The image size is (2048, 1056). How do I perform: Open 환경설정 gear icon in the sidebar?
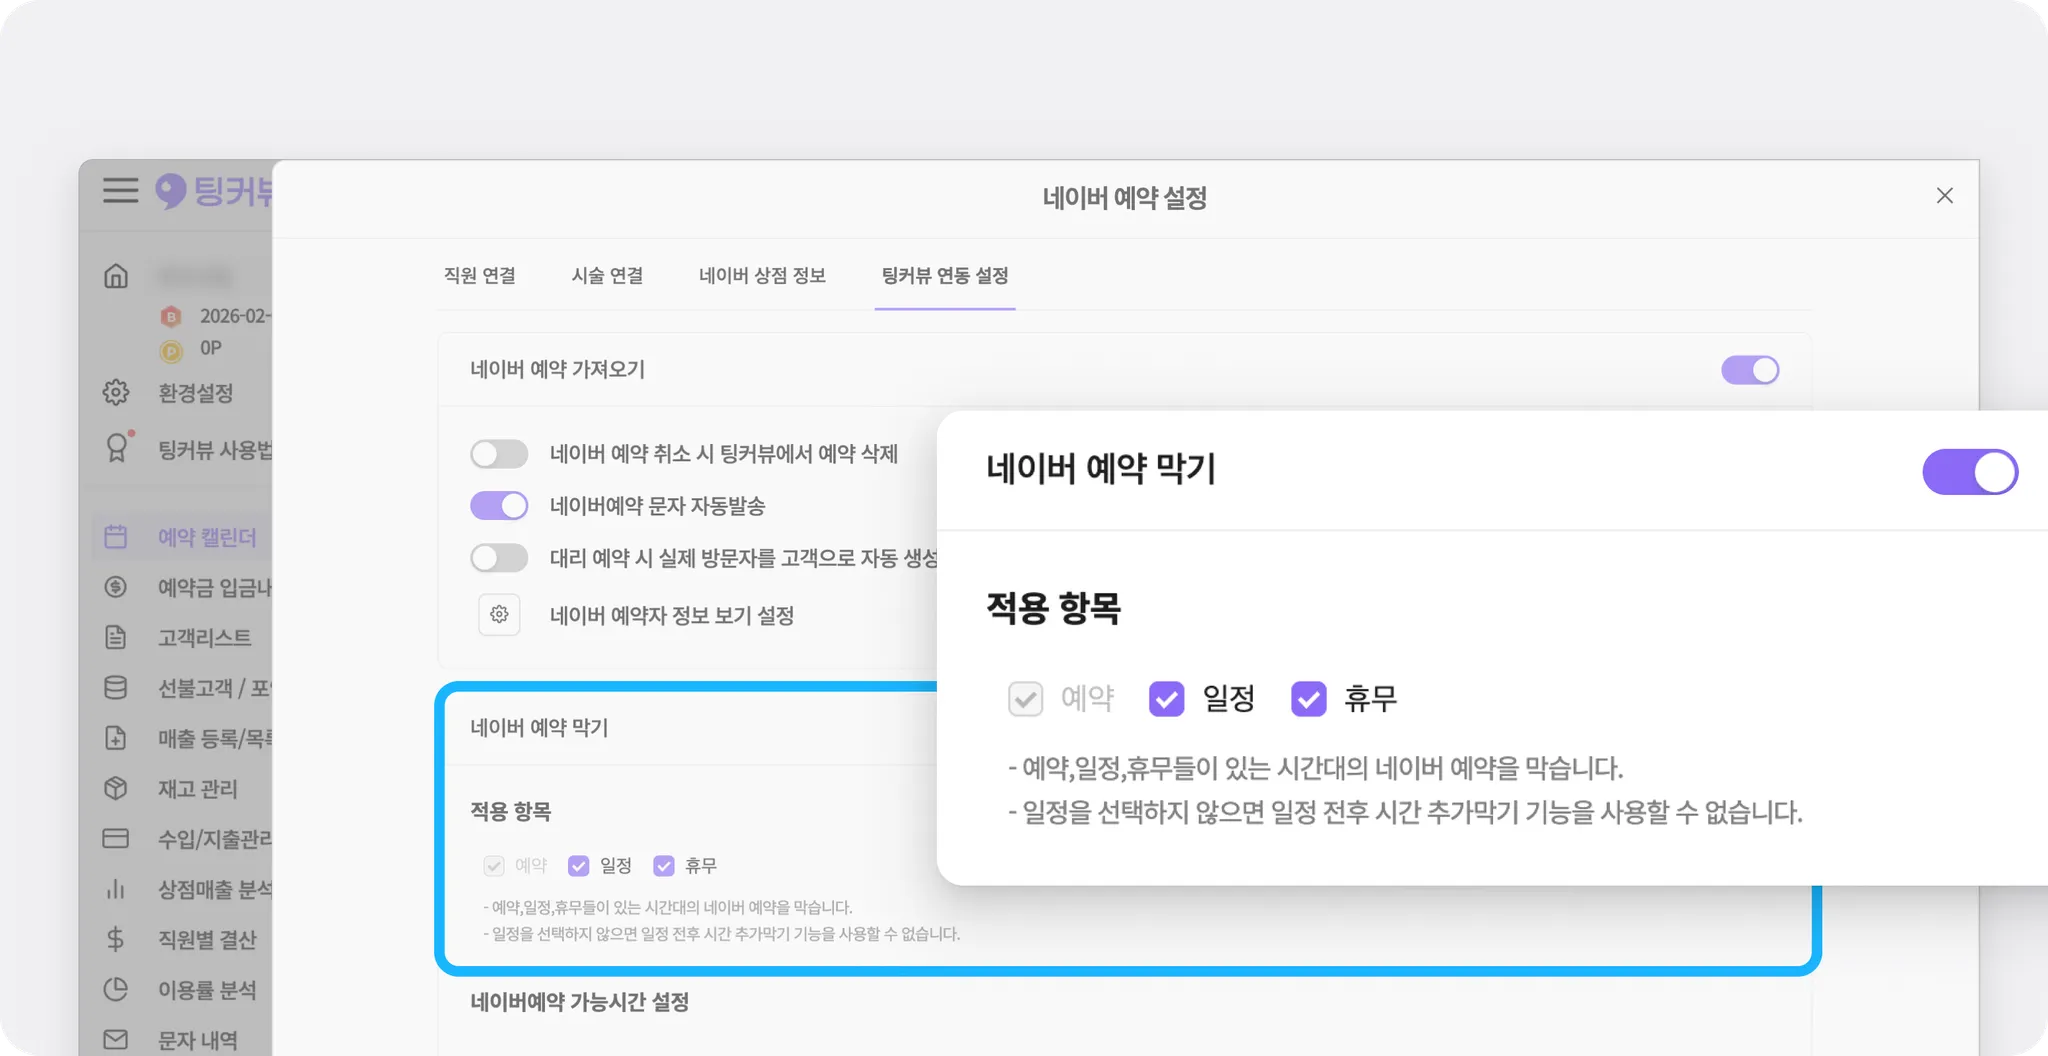(x=116, y=392)
